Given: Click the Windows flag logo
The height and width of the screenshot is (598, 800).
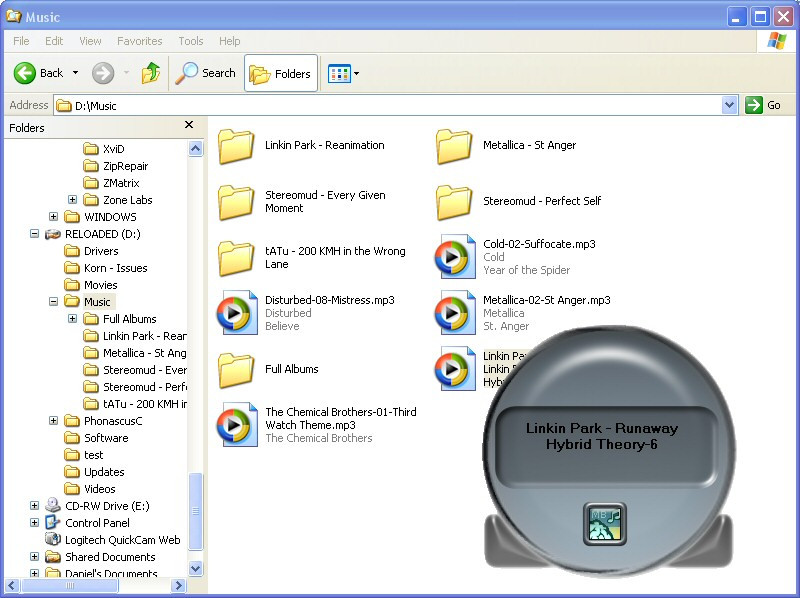Looking at the screenshot, I should pos(777,41).
